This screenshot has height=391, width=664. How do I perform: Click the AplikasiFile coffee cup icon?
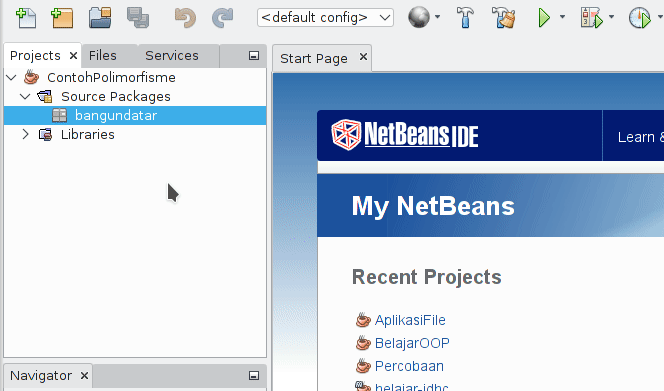363,320
